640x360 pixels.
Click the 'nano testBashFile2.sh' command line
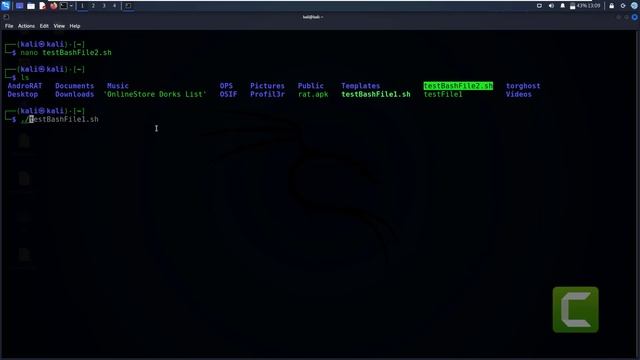pyautogui.click(x=66, y=53)
